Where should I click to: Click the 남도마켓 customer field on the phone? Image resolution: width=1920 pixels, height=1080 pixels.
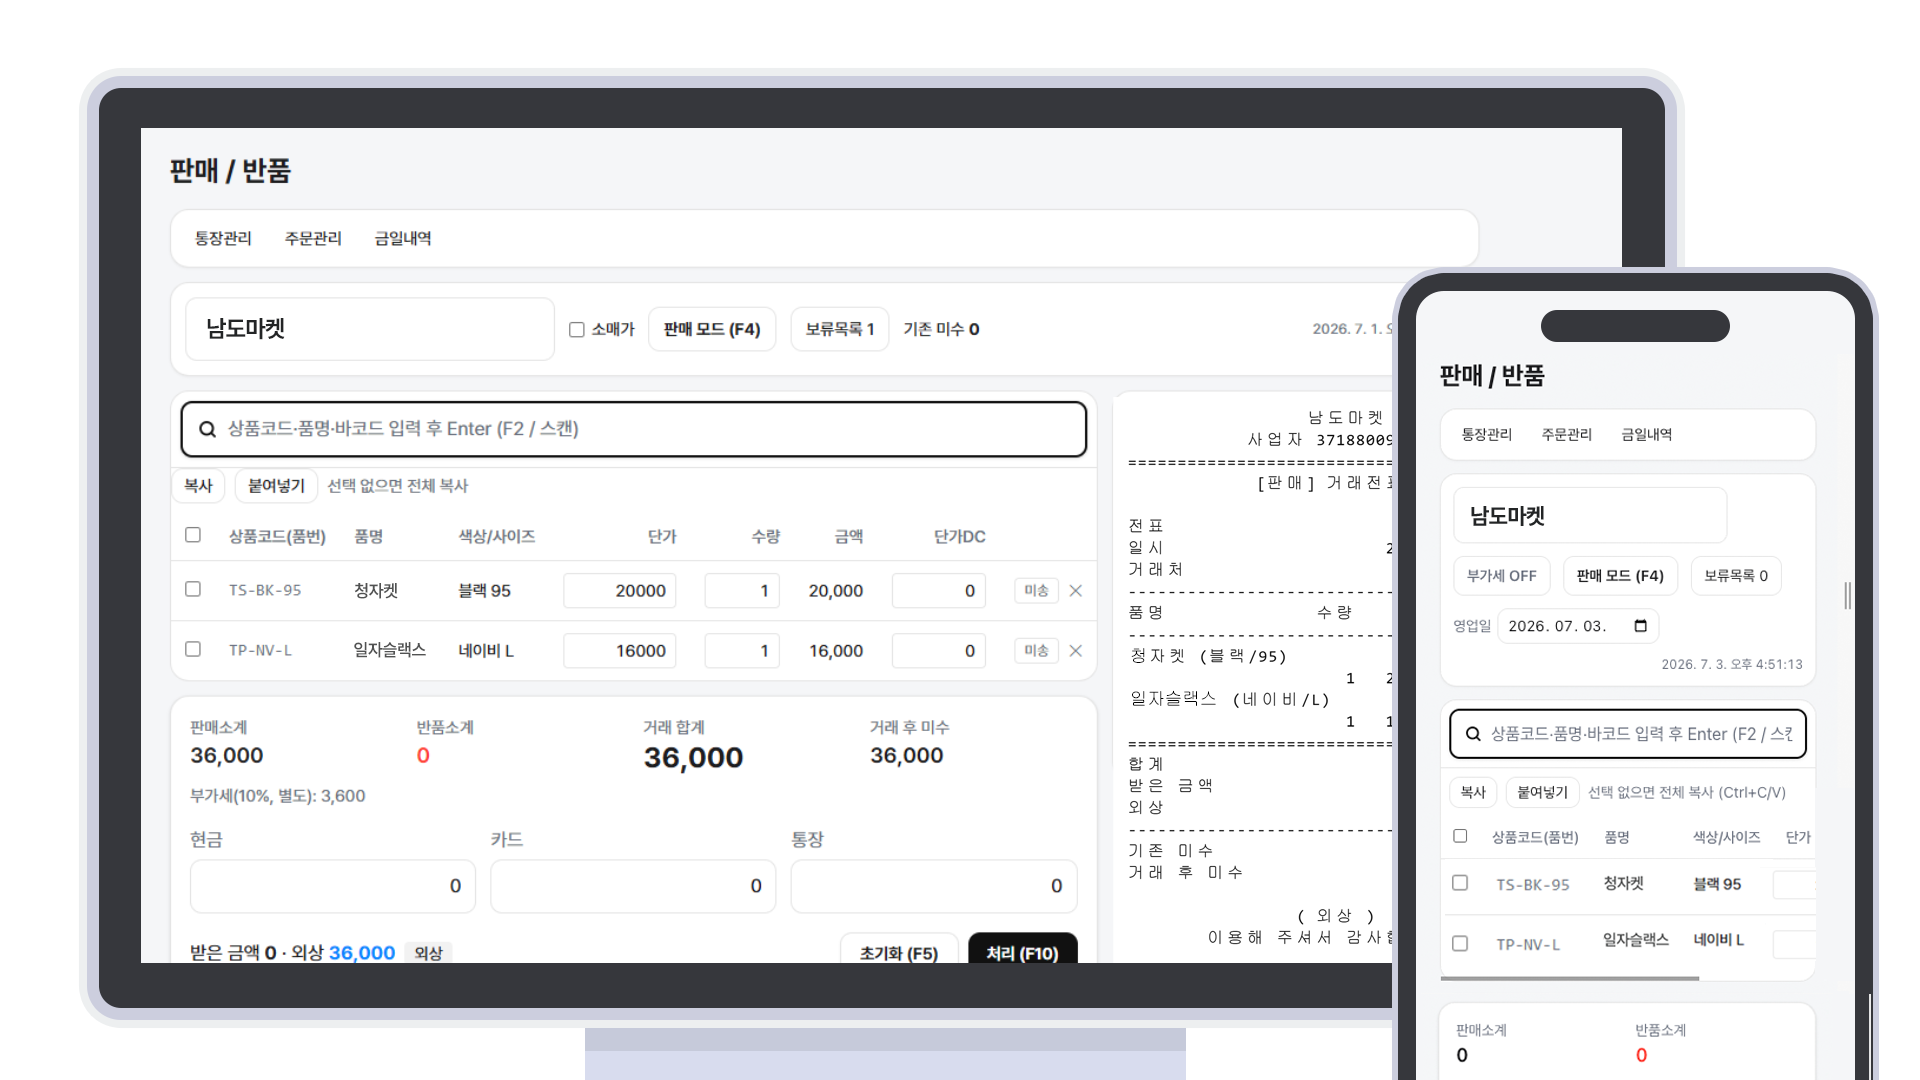[x=1590, y=516]
